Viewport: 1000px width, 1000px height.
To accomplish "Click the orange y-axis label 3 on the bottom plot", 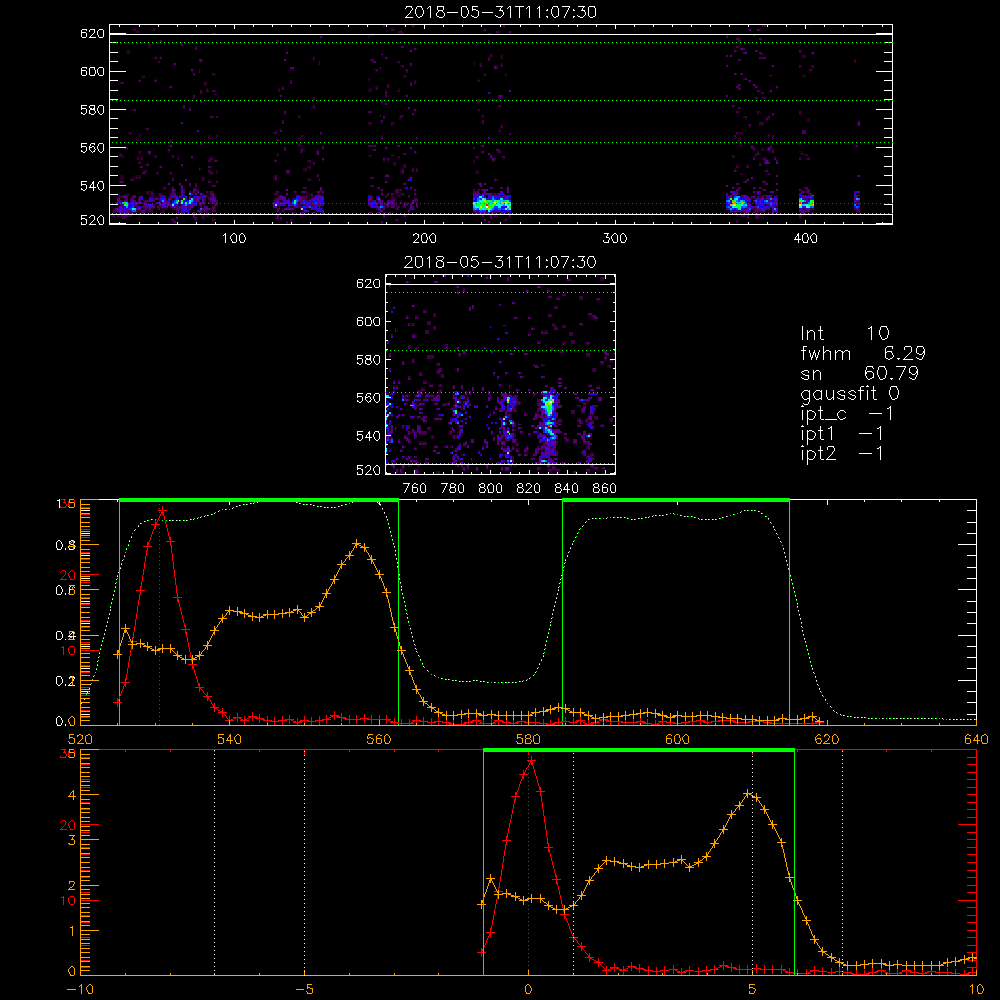I will pyautogui.click(x=72, y=841).
